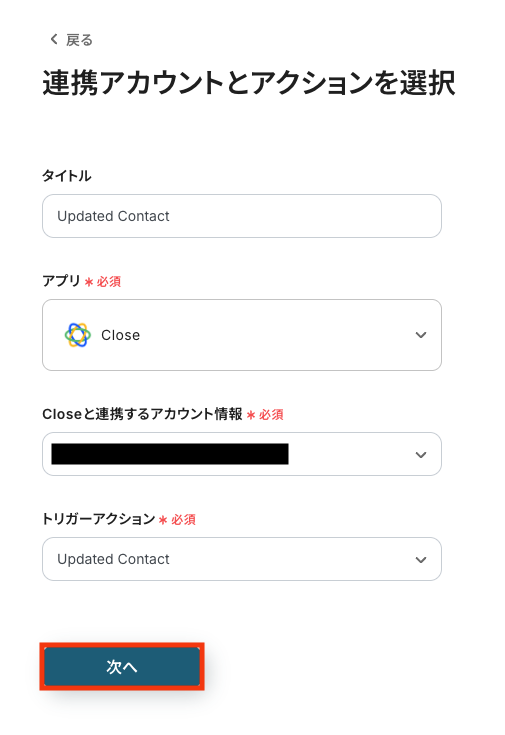Click the 必須 marker beside アプリ
Screen dimensions: 505x735
pos(109,282)
